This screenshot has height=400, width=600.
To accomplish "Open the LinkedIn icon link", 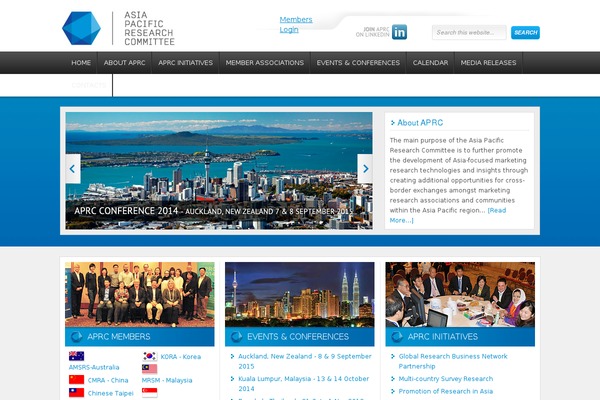I will pyautogui.click(x=399, y=32).
